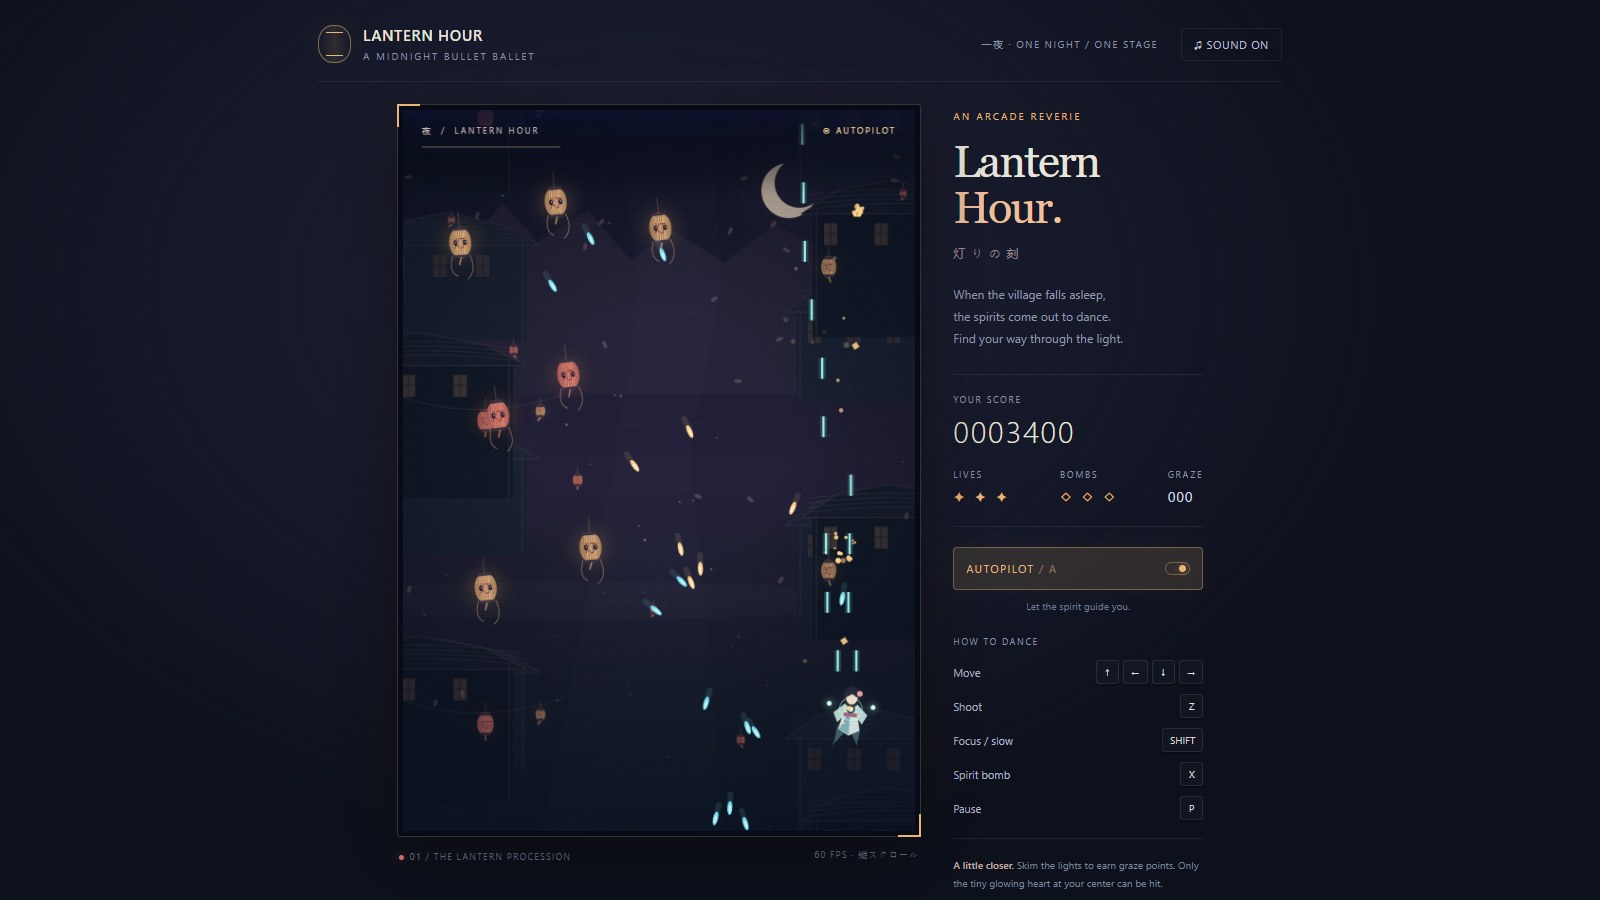Click the up arrow key icon

coord(1107,673)
